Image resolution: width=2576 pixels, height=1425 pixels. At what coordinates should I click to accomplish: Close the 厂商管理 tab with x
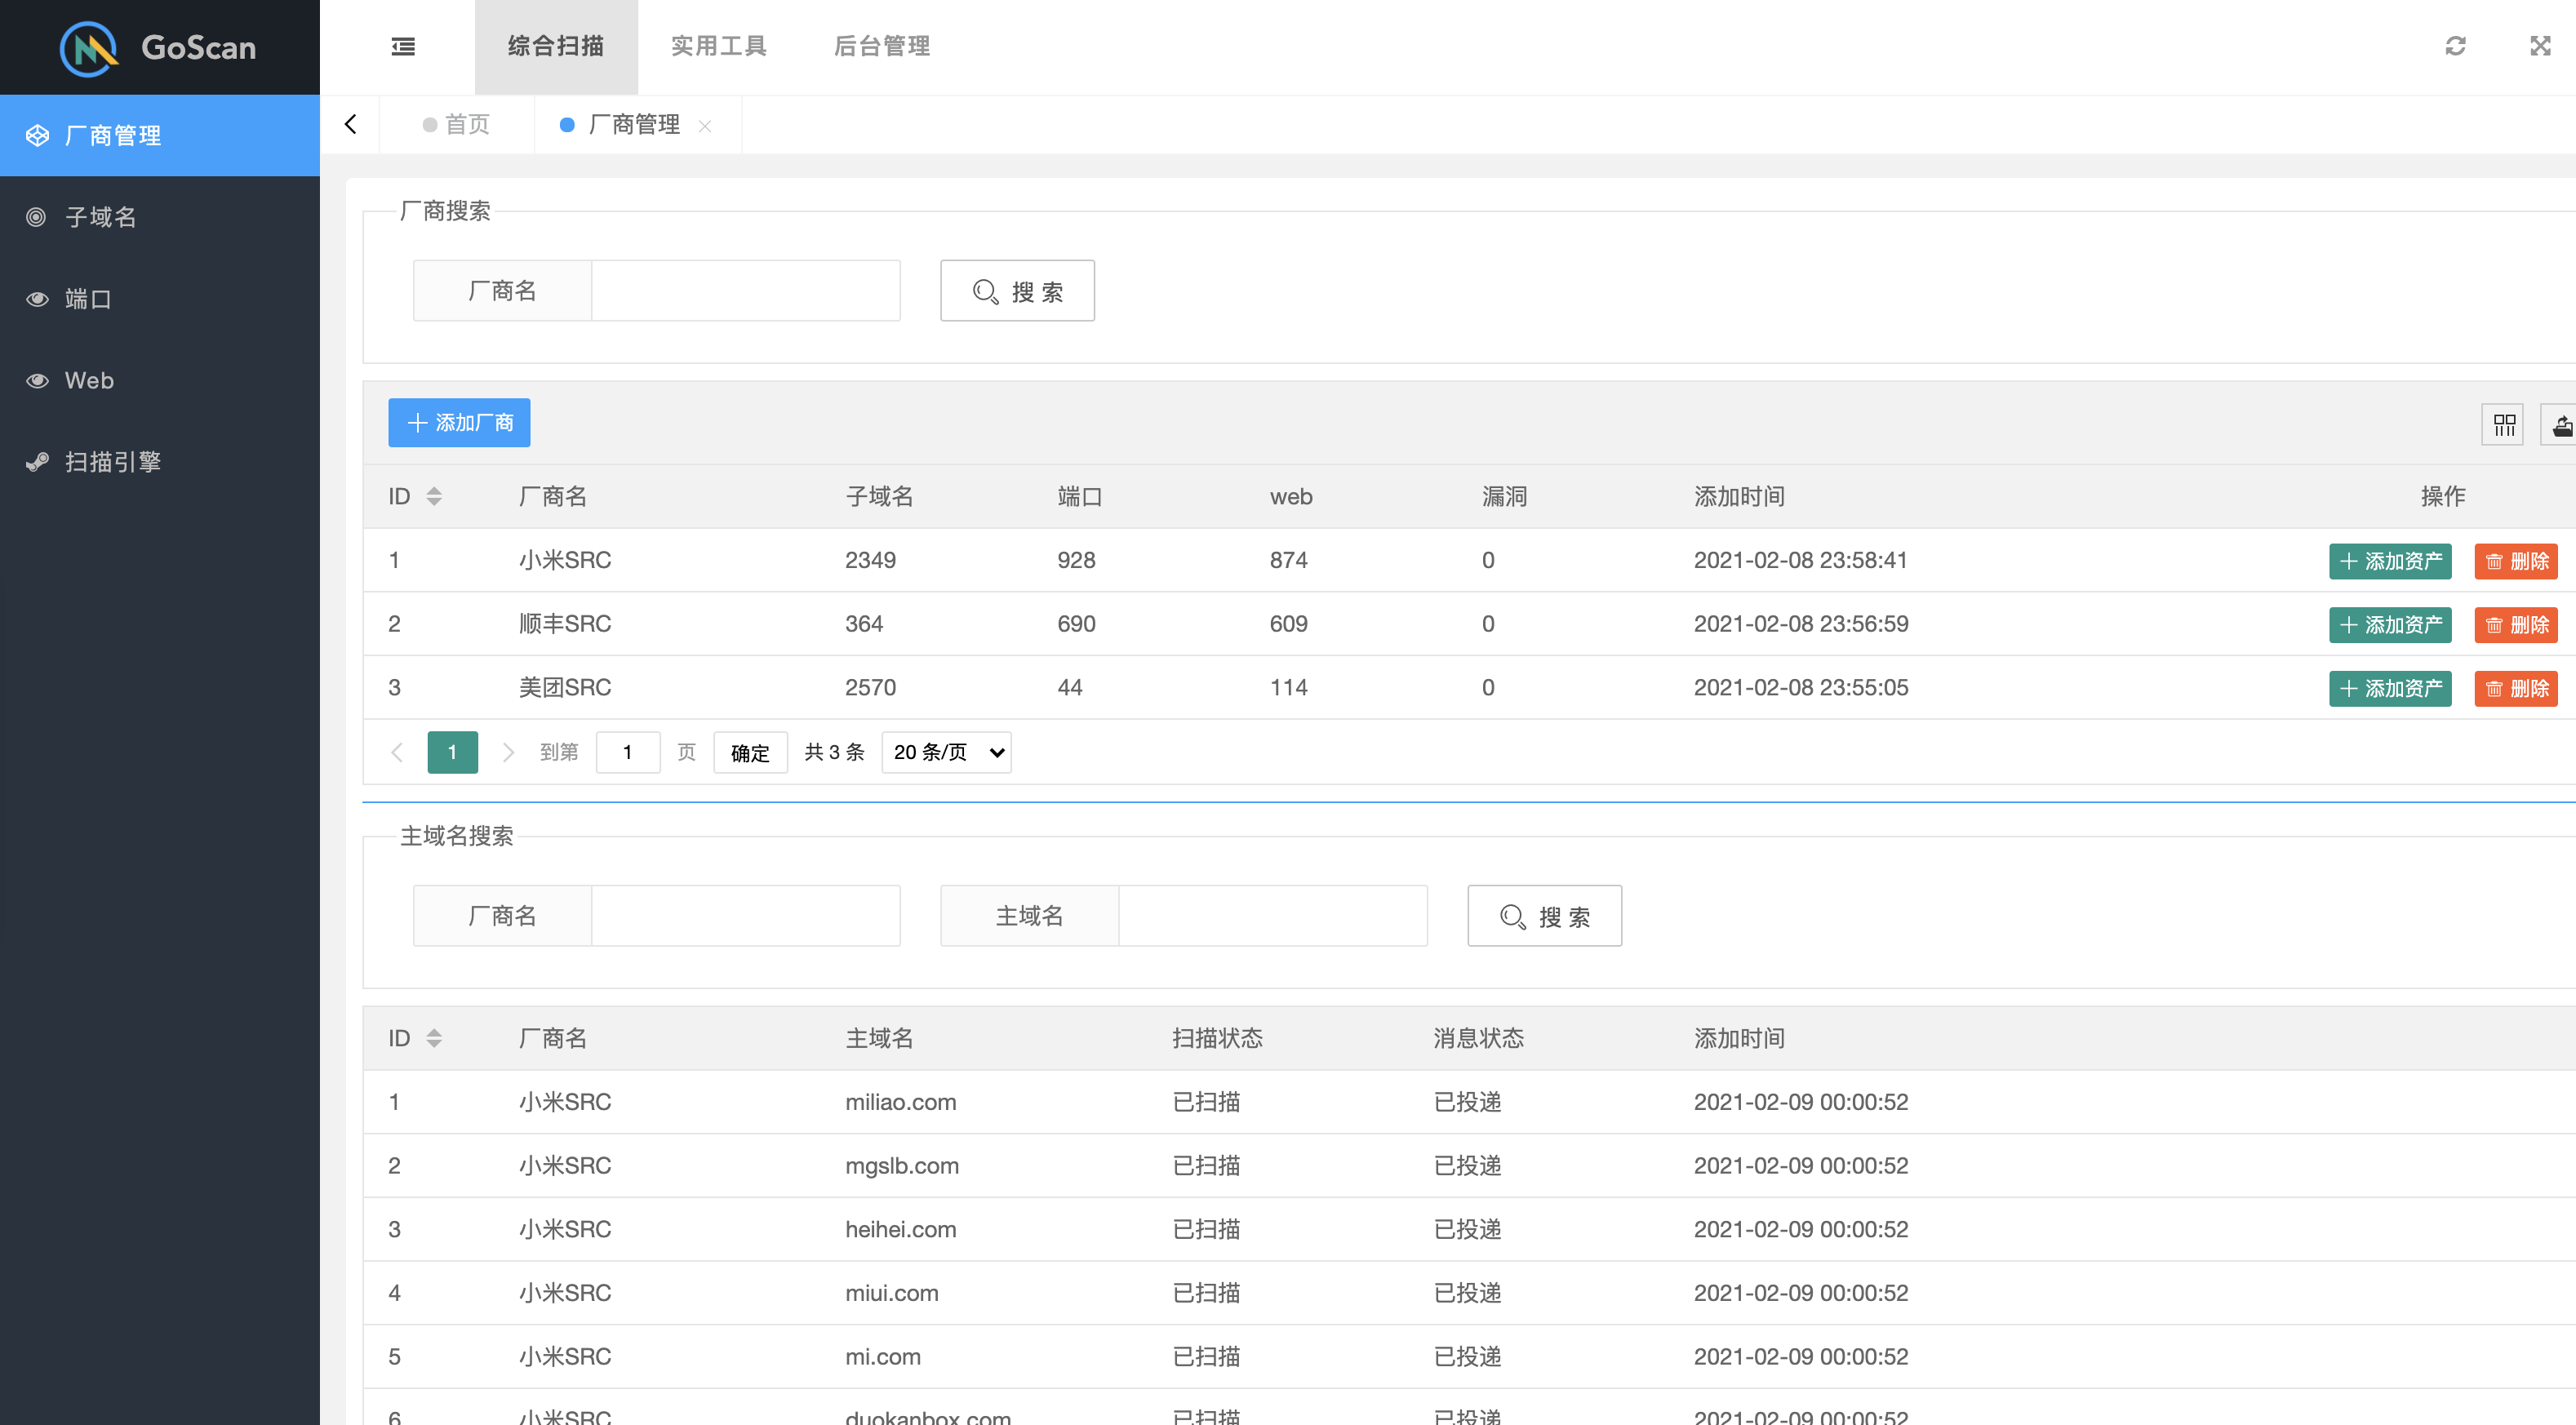pyautogui.click(x=705, y=126)
